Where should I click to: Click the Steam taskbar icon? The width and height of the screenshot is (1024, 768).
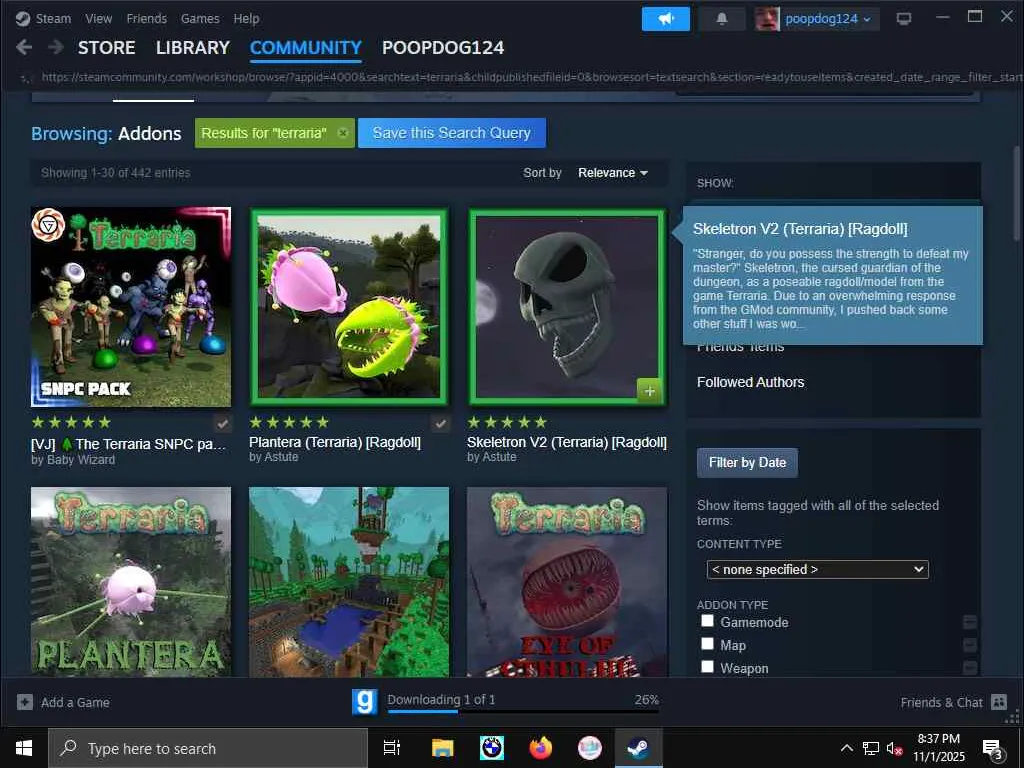[x=638, y=748]
